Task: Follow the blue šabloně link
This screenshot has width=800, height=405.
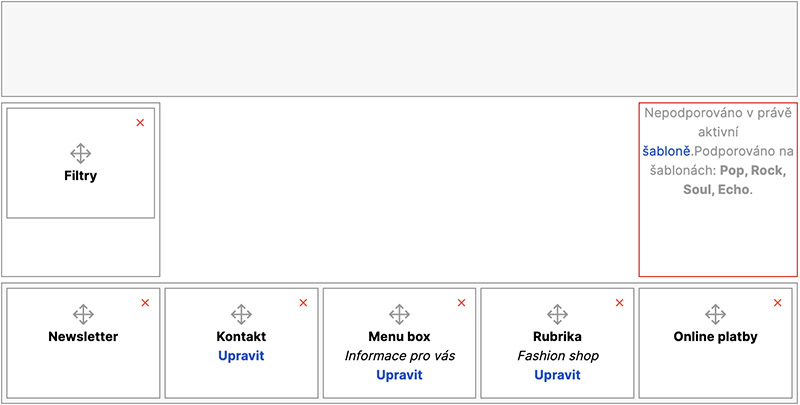Action: tap(666, 151)
